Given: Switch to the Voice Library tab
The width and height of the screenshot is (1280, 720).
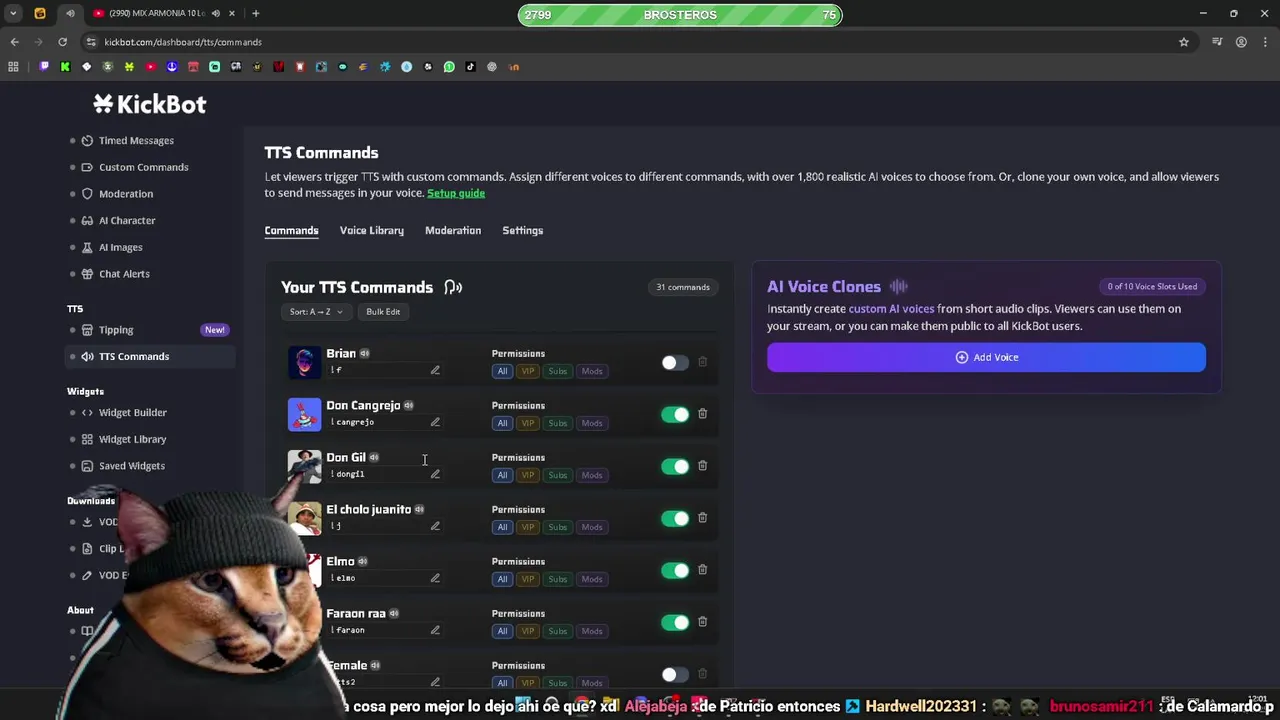Looking at the screenshot, I should (372, 230).
